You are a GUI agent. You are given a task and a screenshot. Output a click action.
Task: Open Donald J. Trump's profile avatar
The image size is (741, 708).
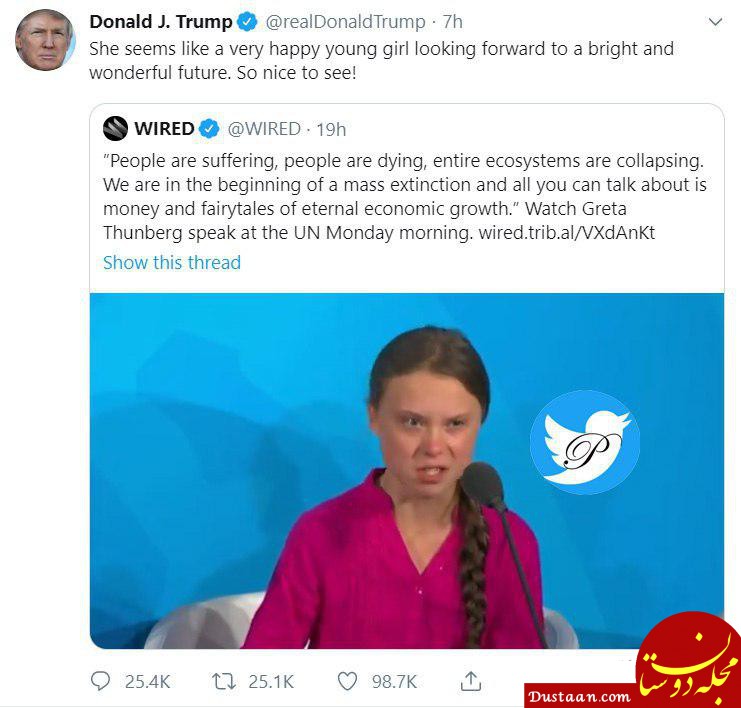tap(45, 40)
